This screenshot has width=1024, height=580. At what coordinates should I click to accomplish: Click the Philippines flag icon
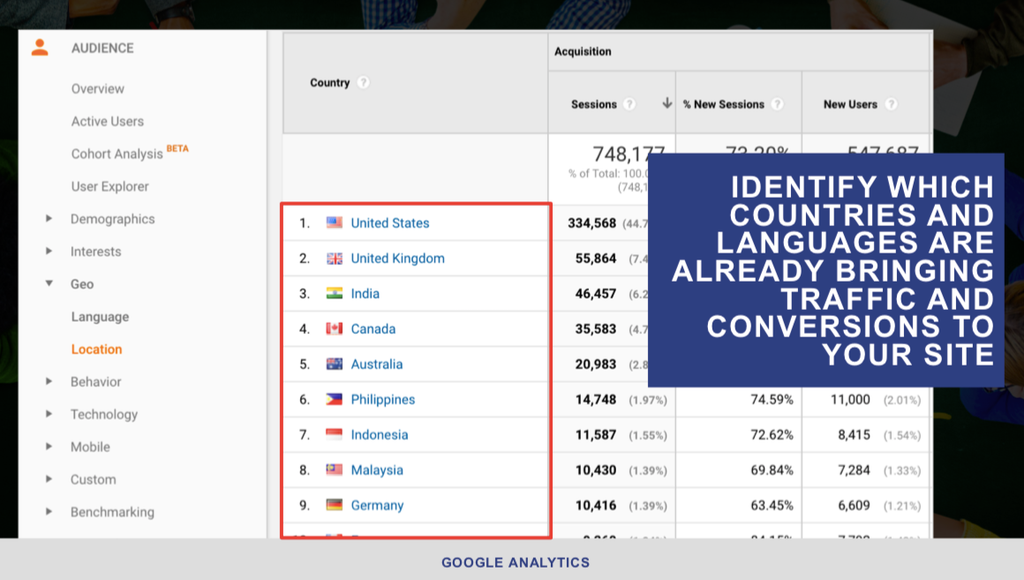pos(334,399)
